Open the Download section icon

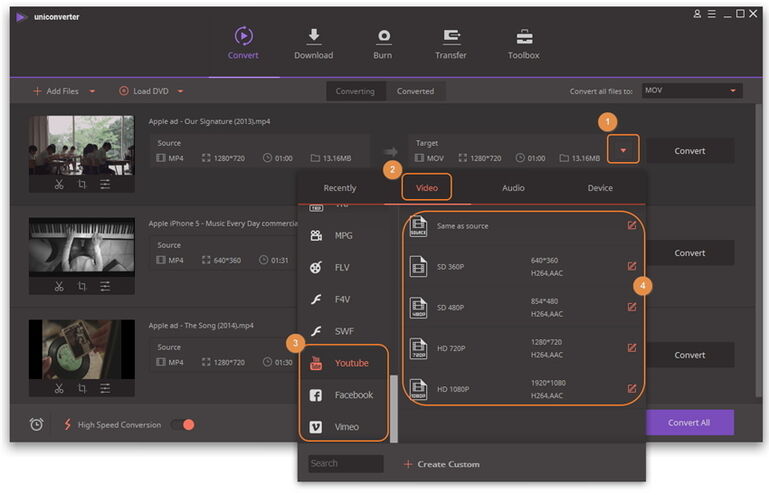click(x=313, y=37)
